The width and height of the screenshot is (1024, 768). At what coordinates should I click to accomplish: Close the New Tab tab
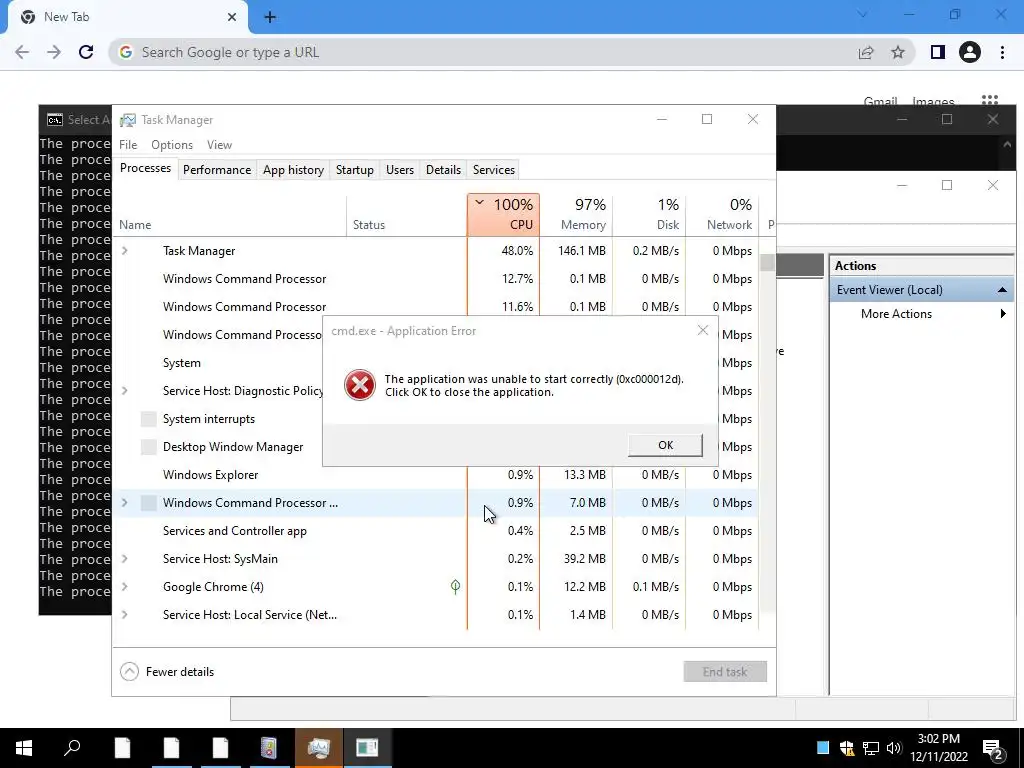click(x=232, y=17)
